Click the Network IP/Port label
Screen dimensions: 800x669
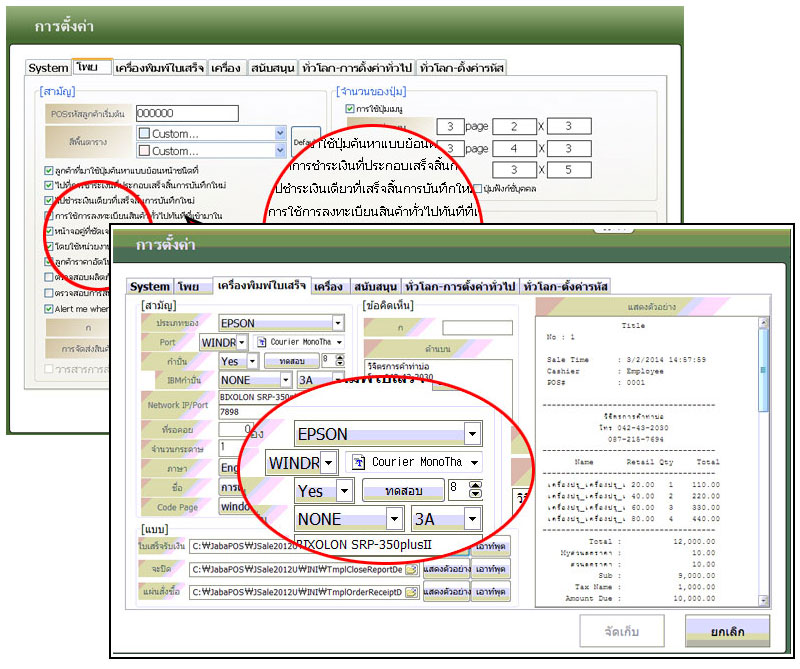click(178, 405)
